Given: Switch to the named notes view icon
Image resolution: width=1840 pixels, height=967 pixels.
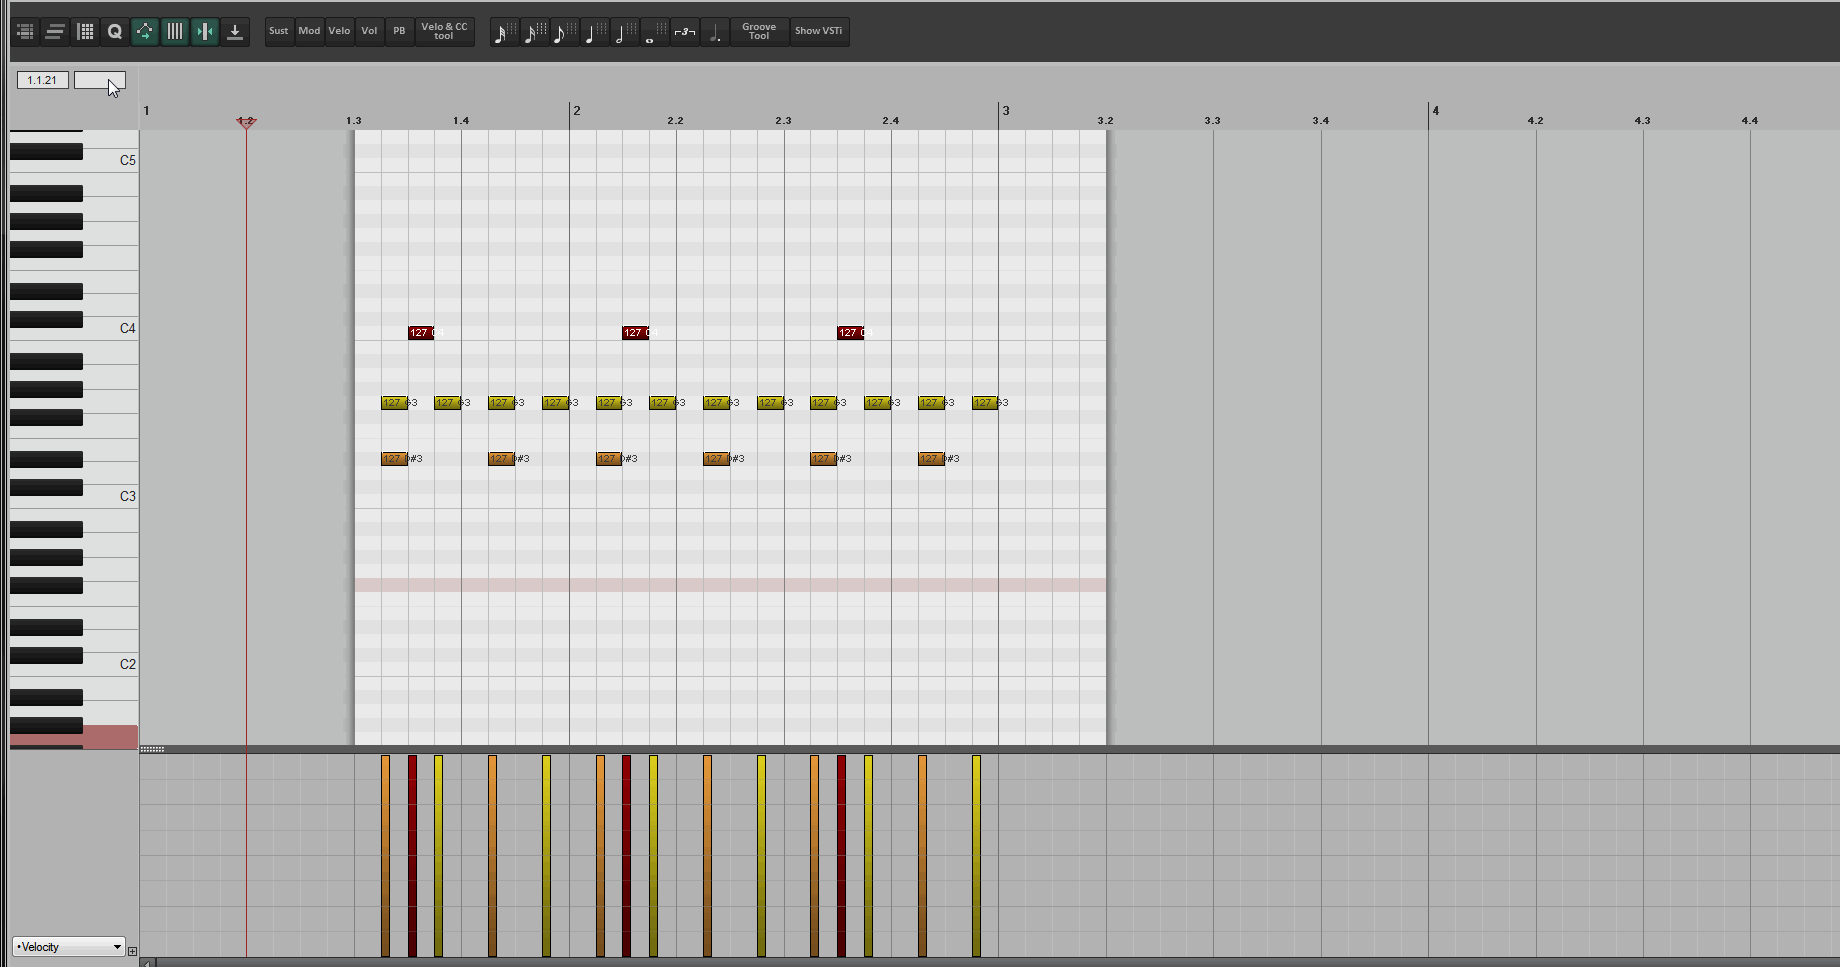Looking at the screenshot, I should 55,32.
